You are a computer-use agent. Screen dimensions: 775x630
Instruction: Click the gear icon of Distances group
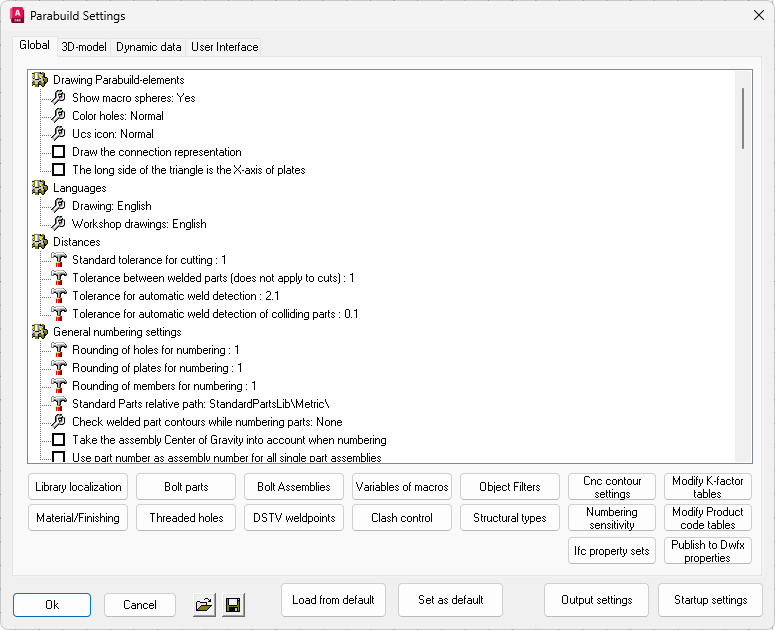click(x=40, y=242)
